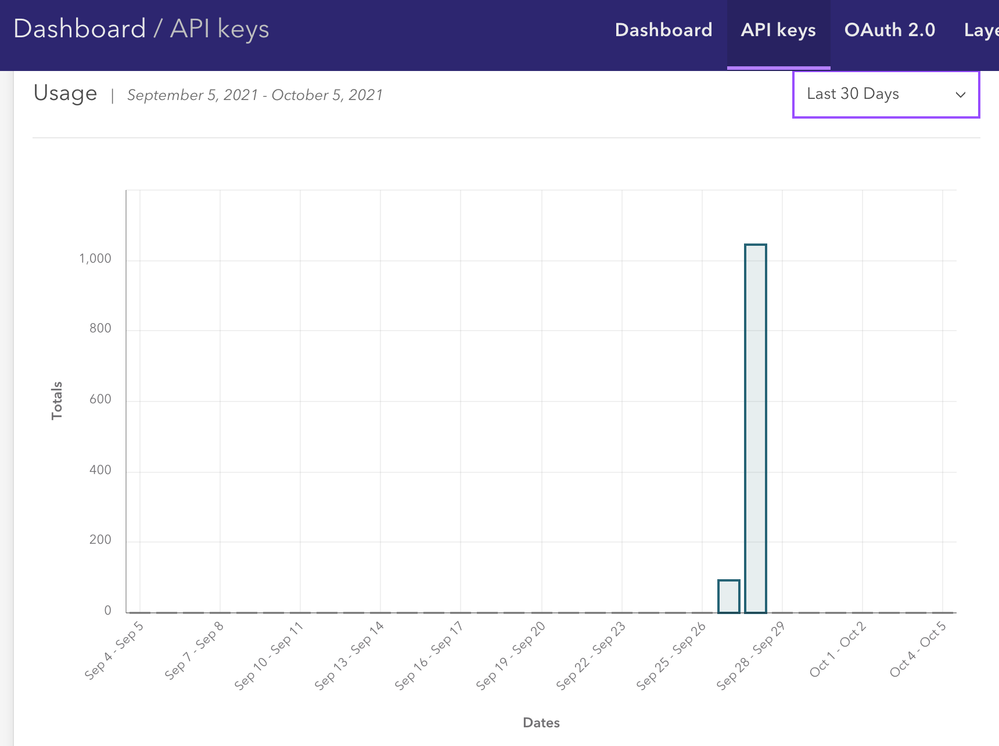
Task: Click the chevron in the date range selector
Action: coord(960,95)
